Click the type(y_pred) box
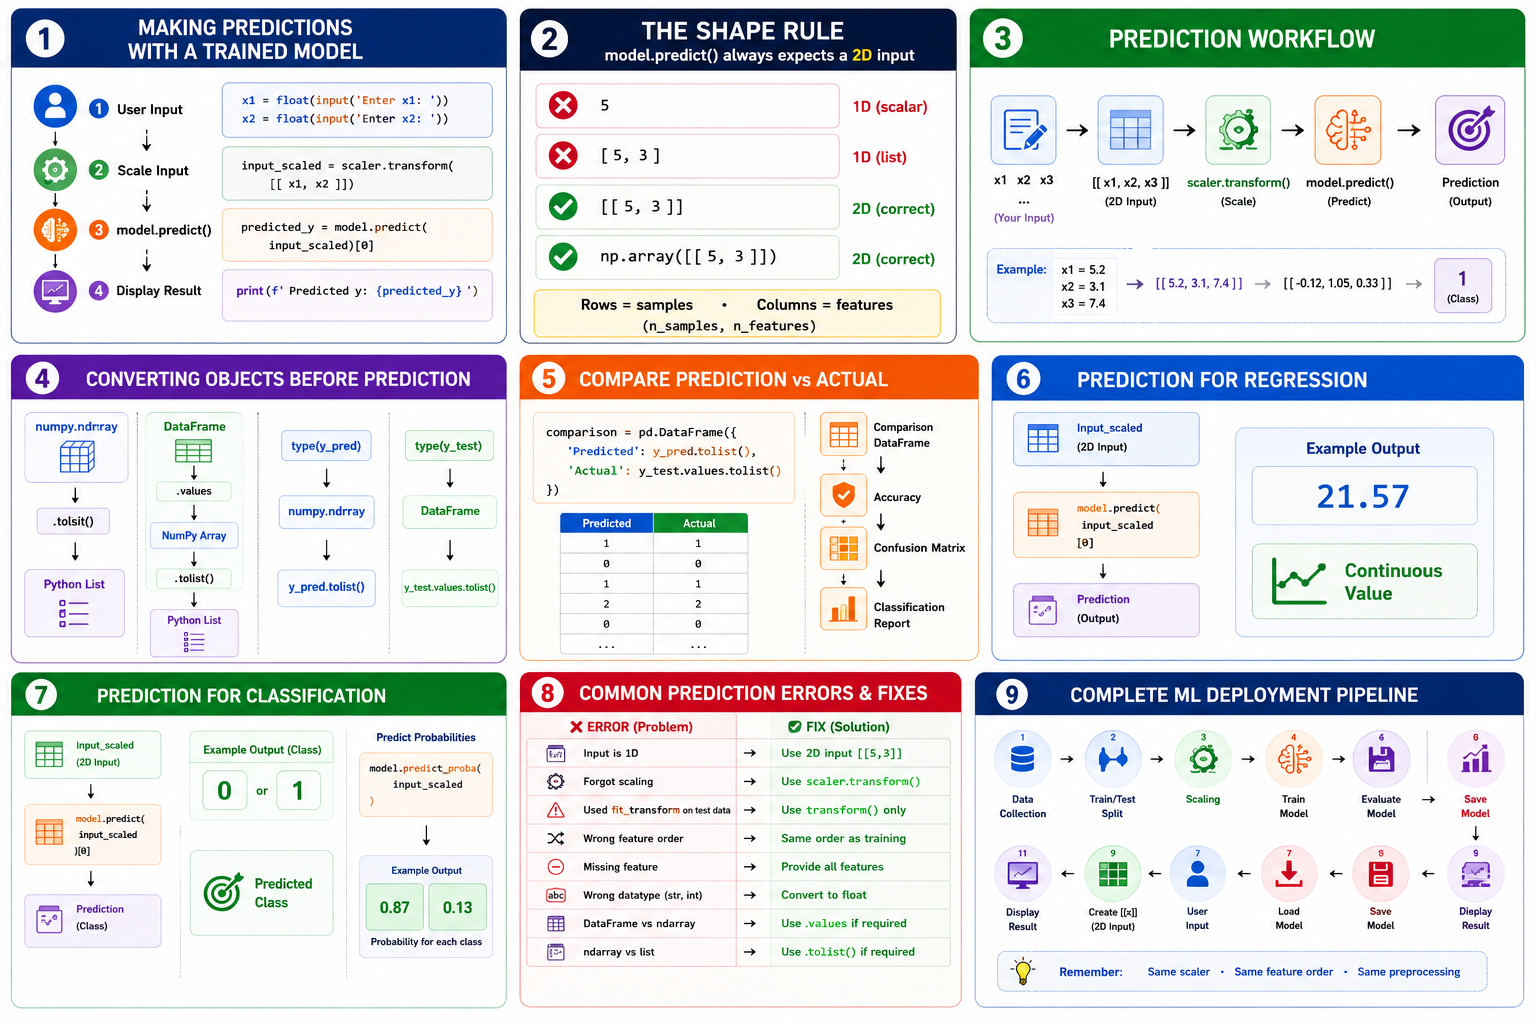Screen dimensions: 1536x1024 [326, 446]
